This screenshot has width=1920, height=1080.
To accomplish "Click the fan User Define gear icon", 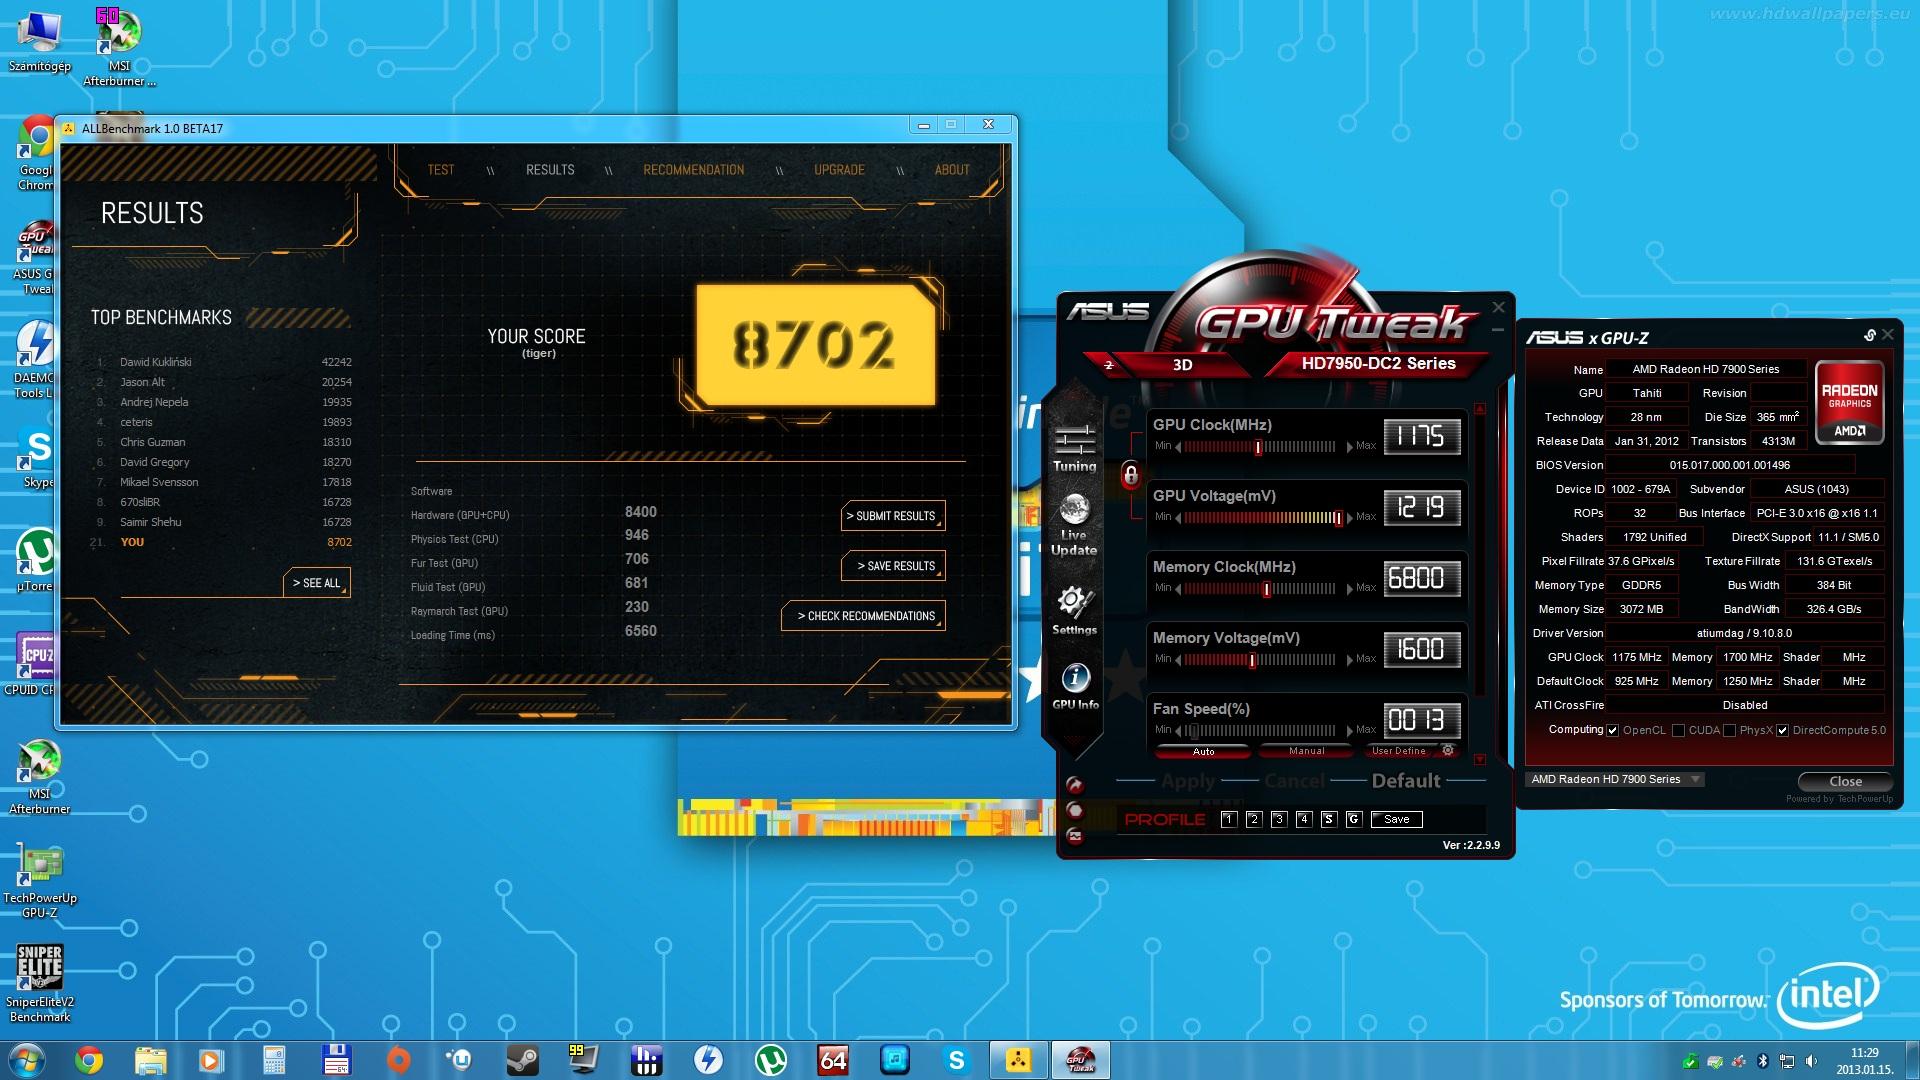I will click(x=1447, y=750).
